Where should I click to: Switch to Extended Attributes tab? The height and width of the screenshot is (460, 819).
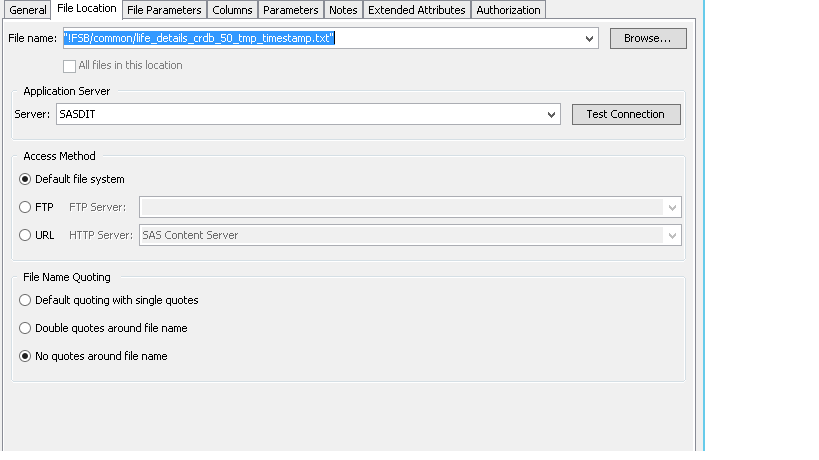(416, 10)
